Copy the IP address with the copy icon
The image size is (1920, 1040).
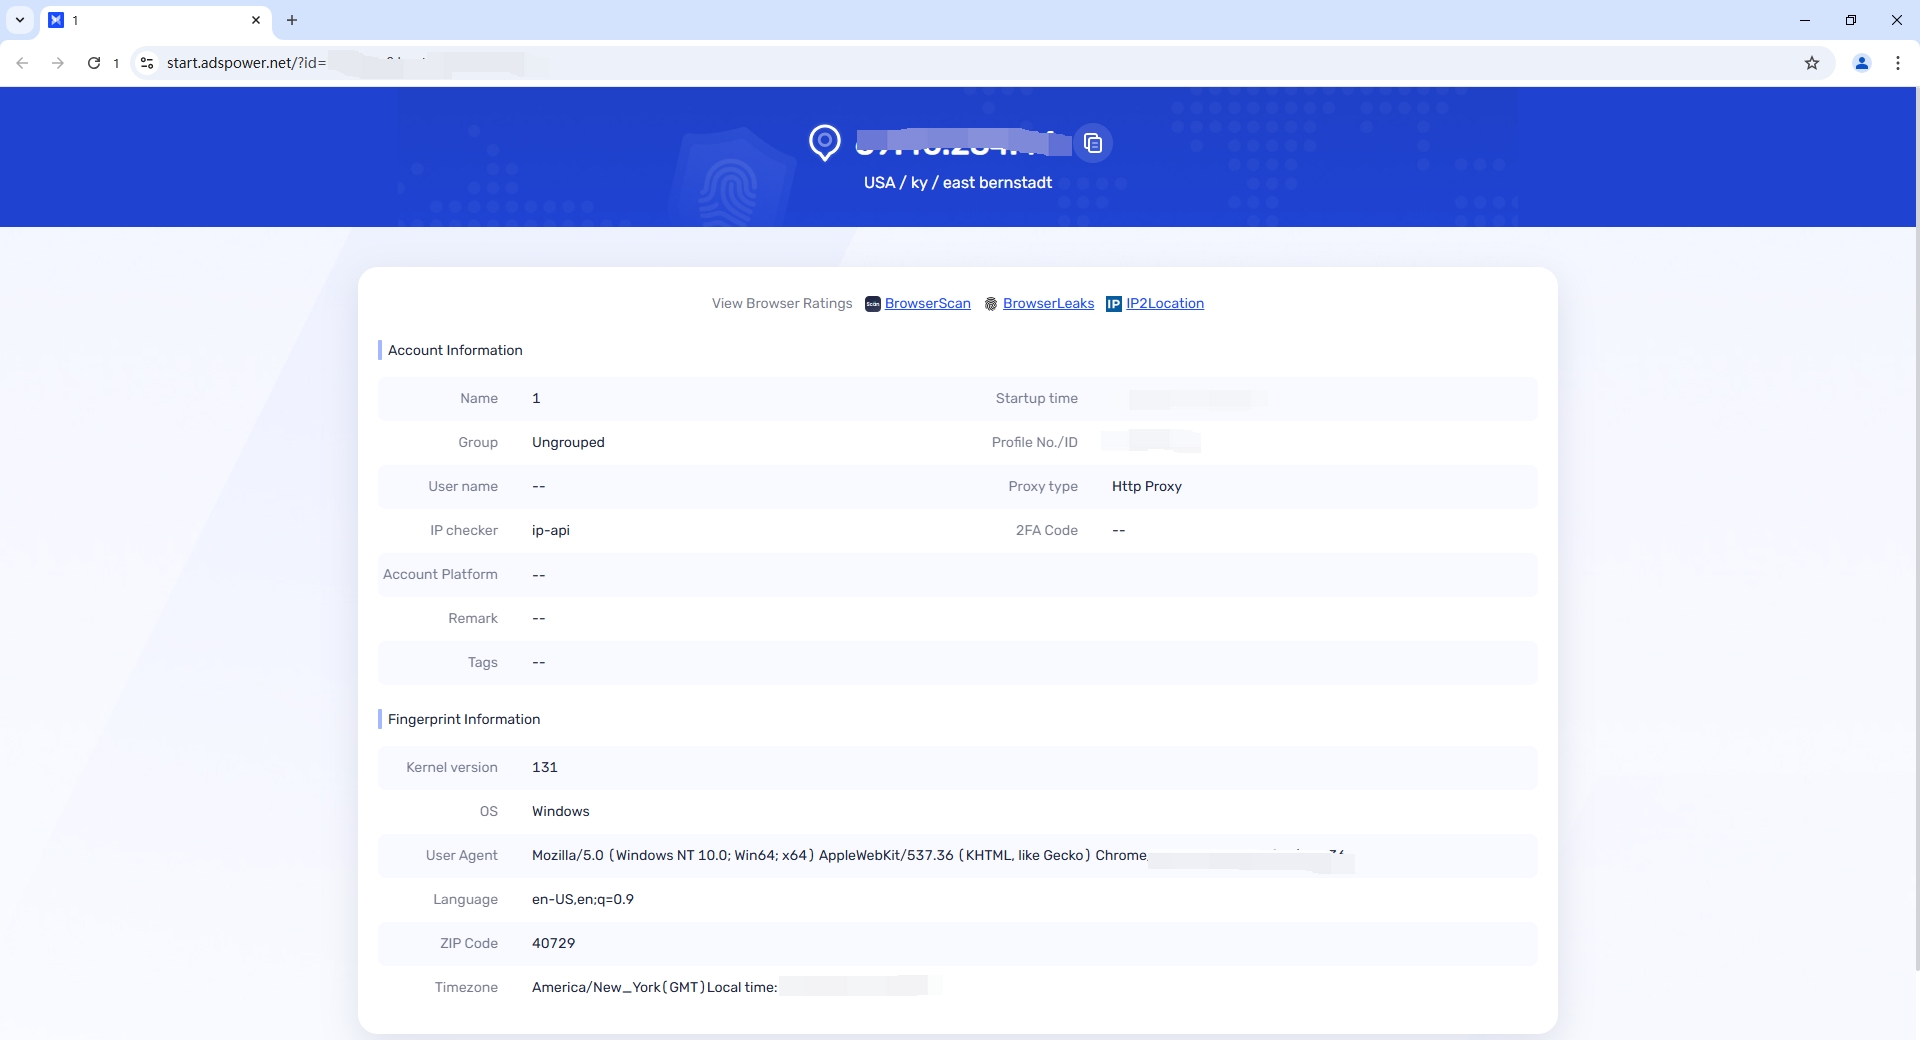pos(1093,143)
